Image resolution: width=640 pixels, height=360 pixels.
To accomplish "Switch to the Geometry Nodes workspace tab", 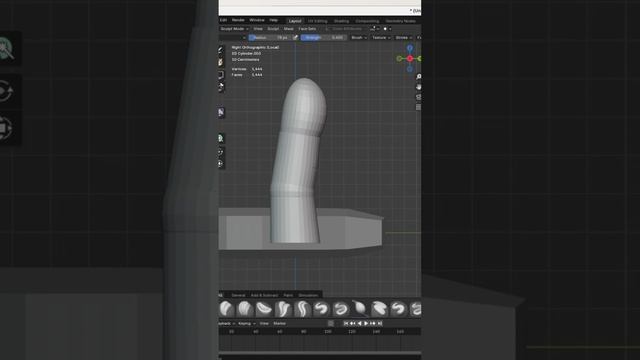I will [x=400, y=21].
